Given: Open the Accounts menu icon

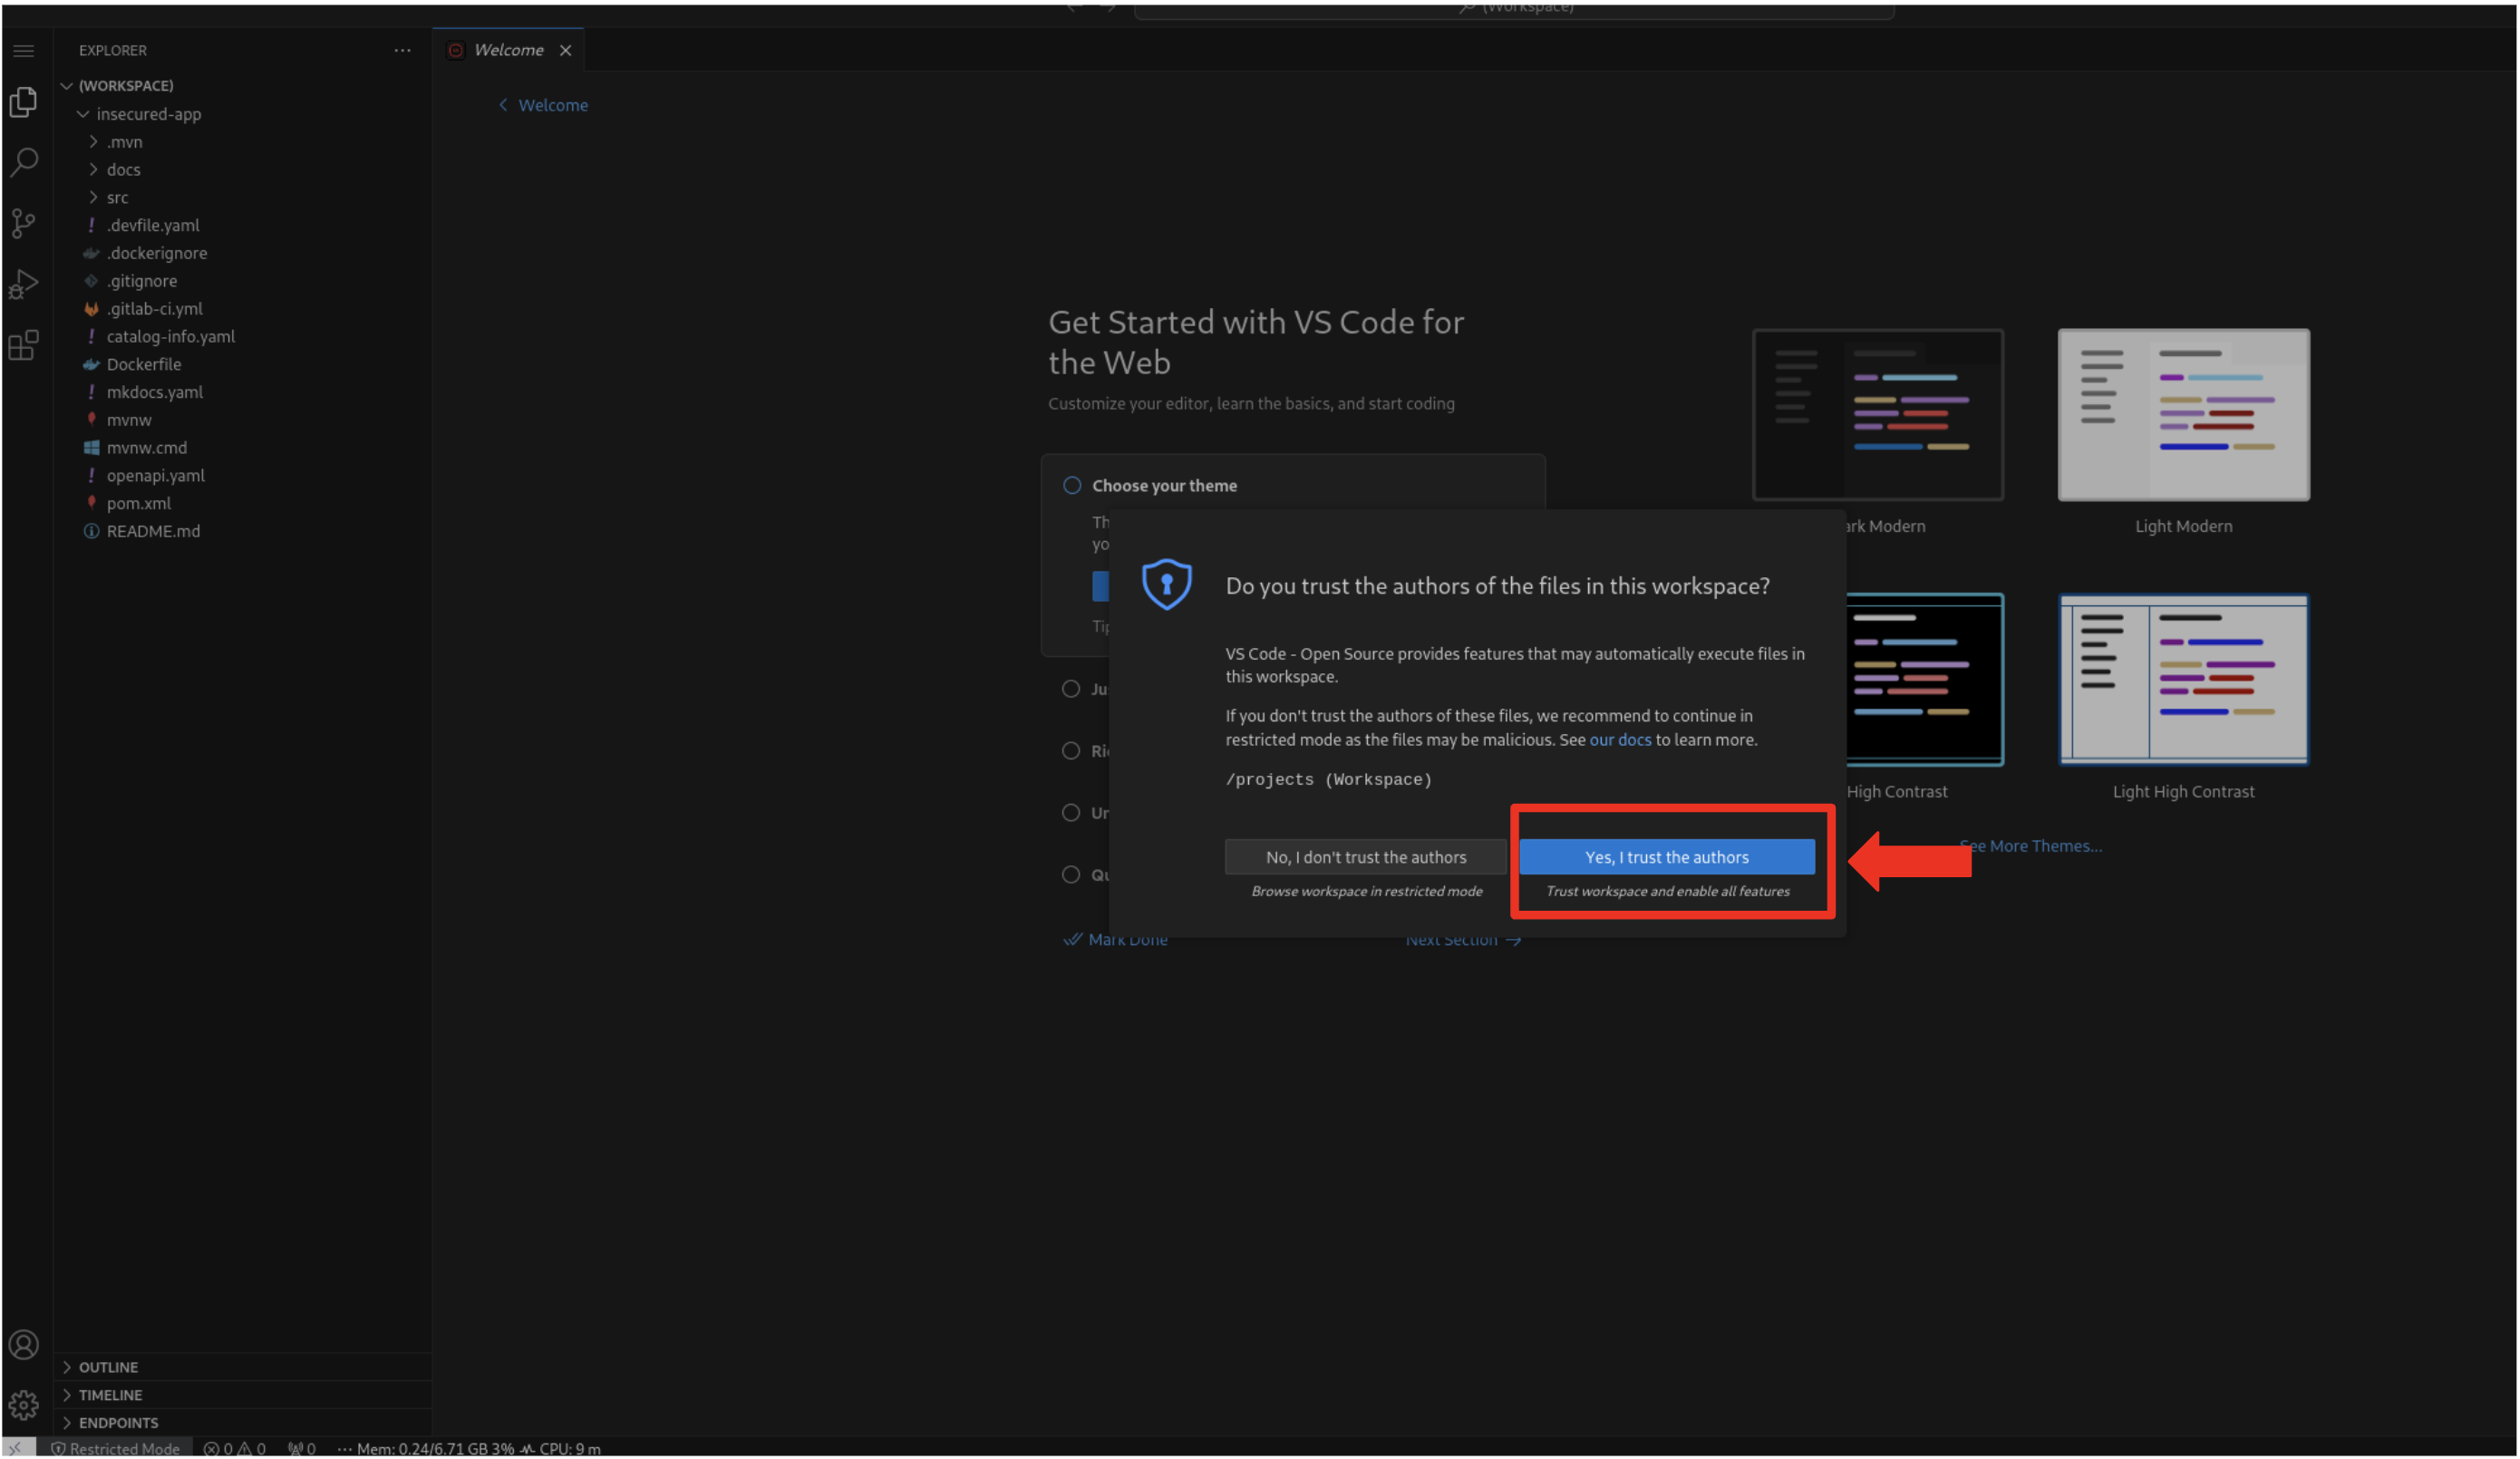Looking at the screenshot, I should point(24,1345).
